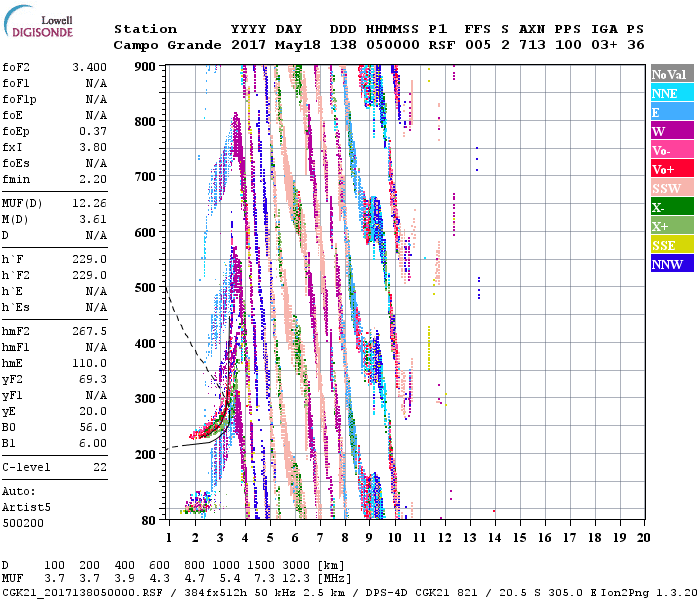This screenshot has width=700, height=600.
Task: Select the E light-blue legend swatch
Action: (672, 112)
